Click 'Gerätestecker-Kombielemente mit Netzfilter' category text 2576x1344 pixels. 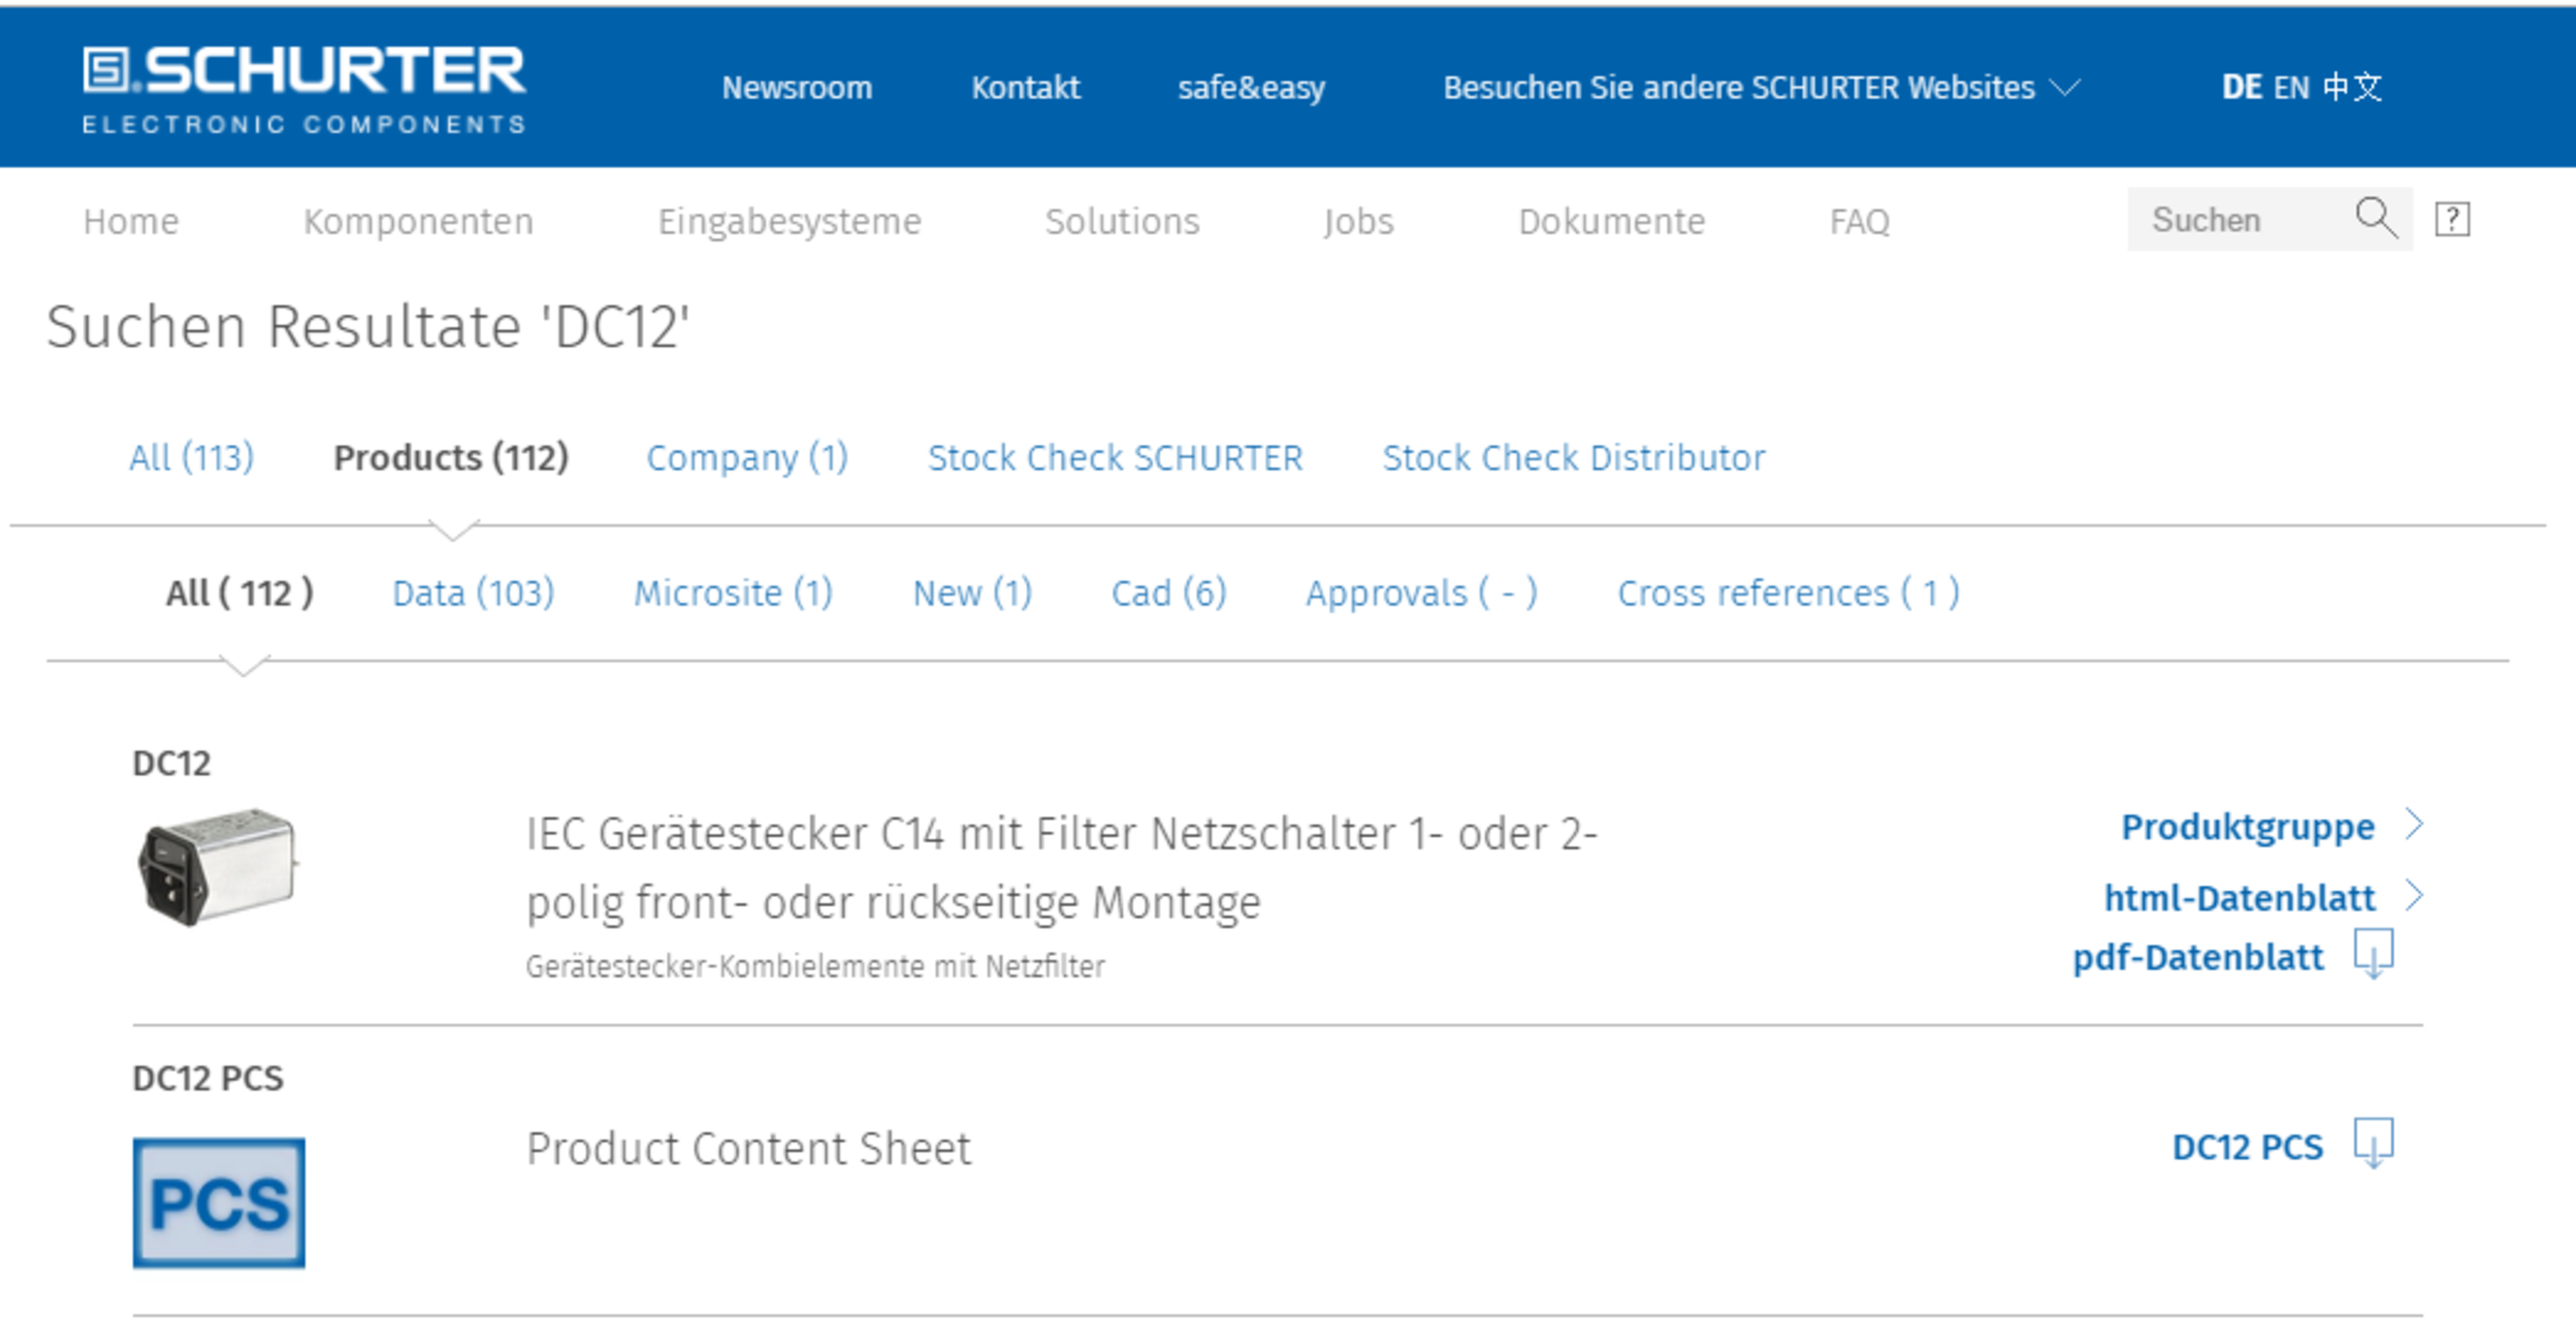(x=815, y=966)
